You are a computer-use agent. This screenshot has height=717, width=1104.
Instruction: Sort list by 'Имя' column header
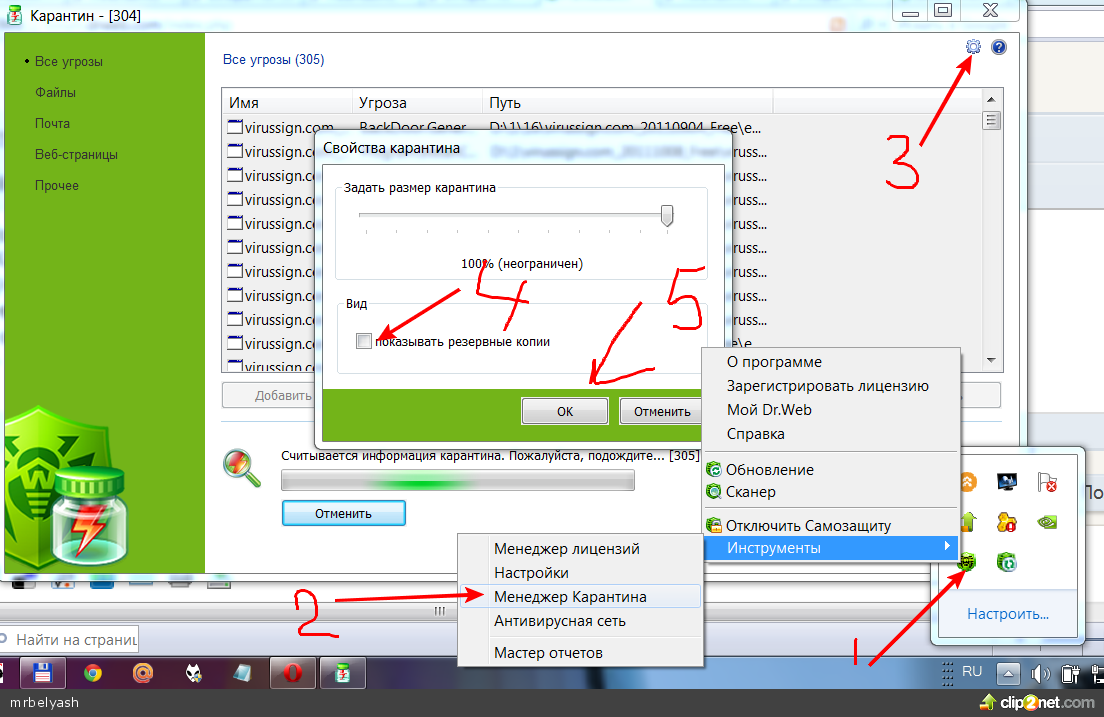287,102
